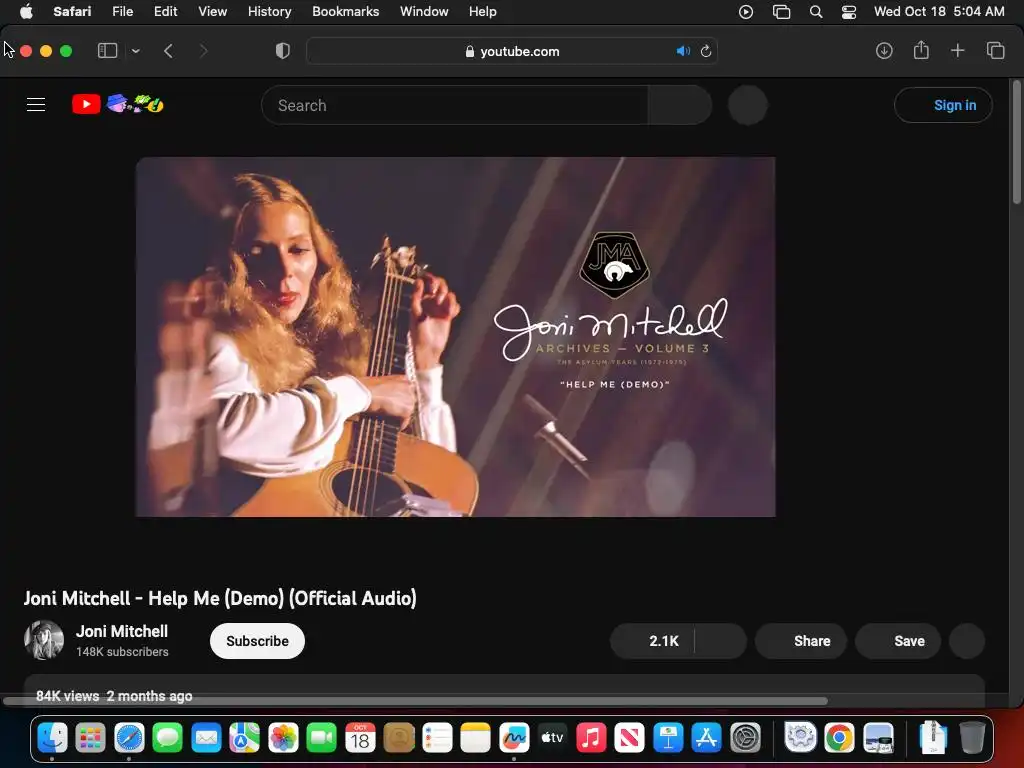Open the privacy report shield icon
Viewport: 1024px width, 768px height.
coord(283,51)
